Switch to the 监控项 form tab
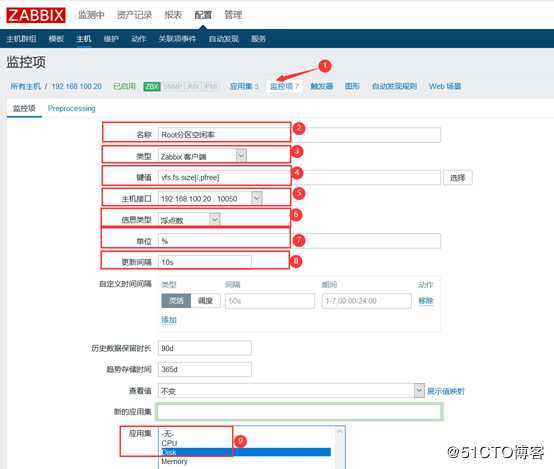 click(24, 109)
